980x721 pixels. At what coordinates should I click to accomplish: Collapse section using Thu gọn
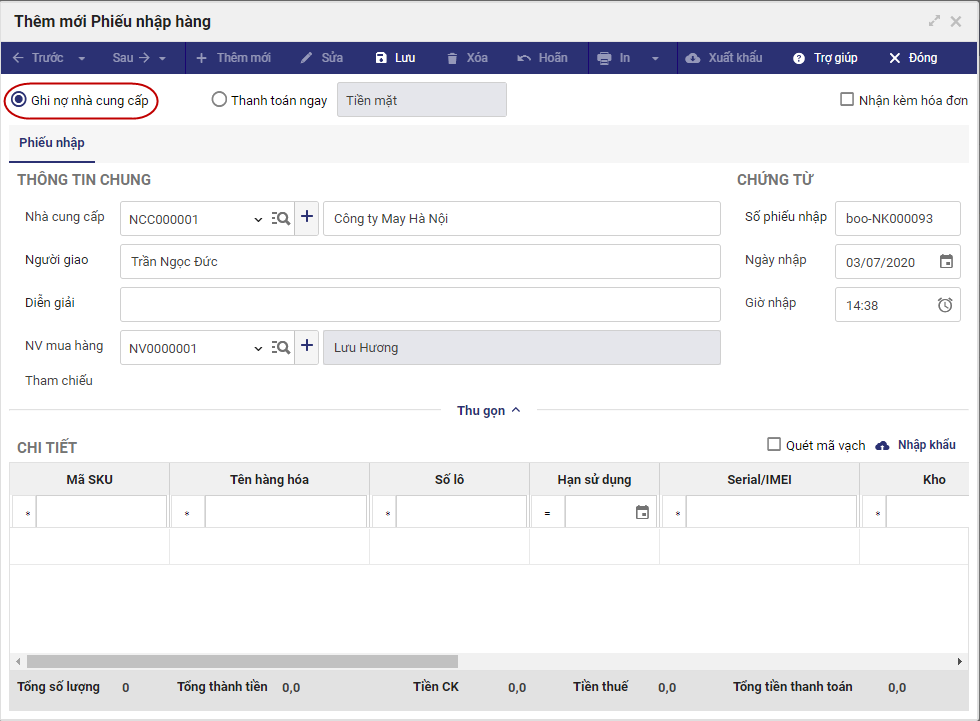[x=489, y=410]
